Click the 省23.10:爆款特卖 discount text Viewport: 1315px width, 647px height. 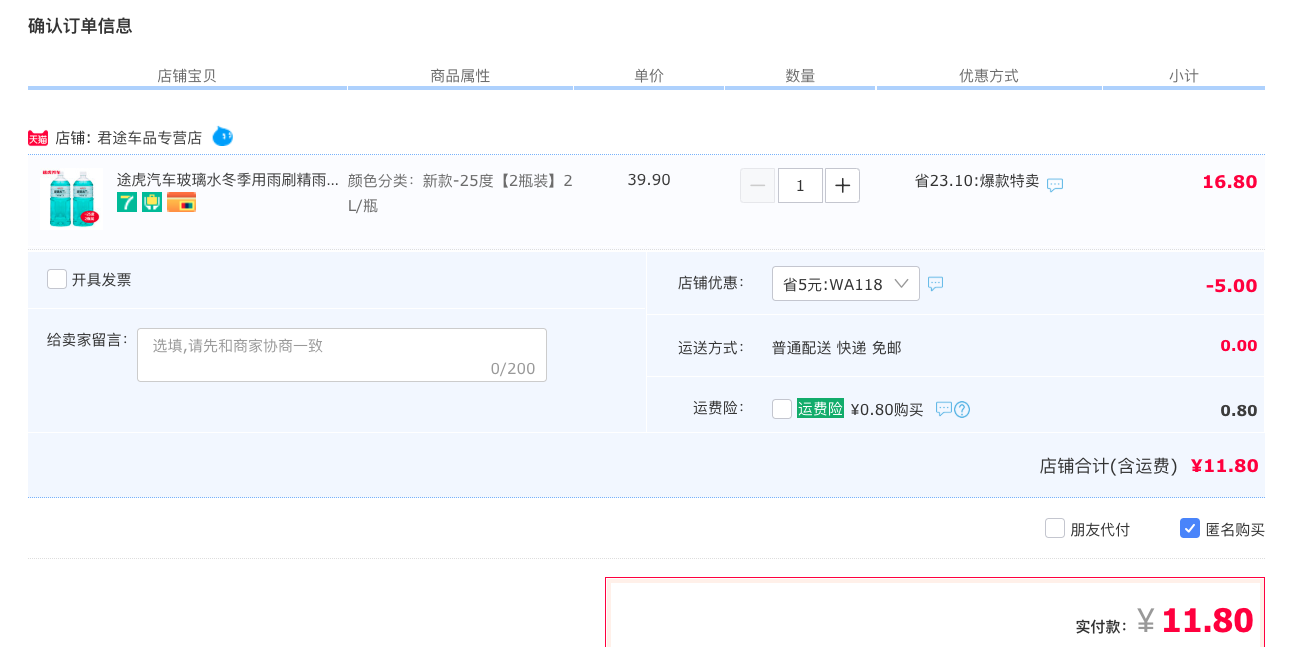[977, 181]
